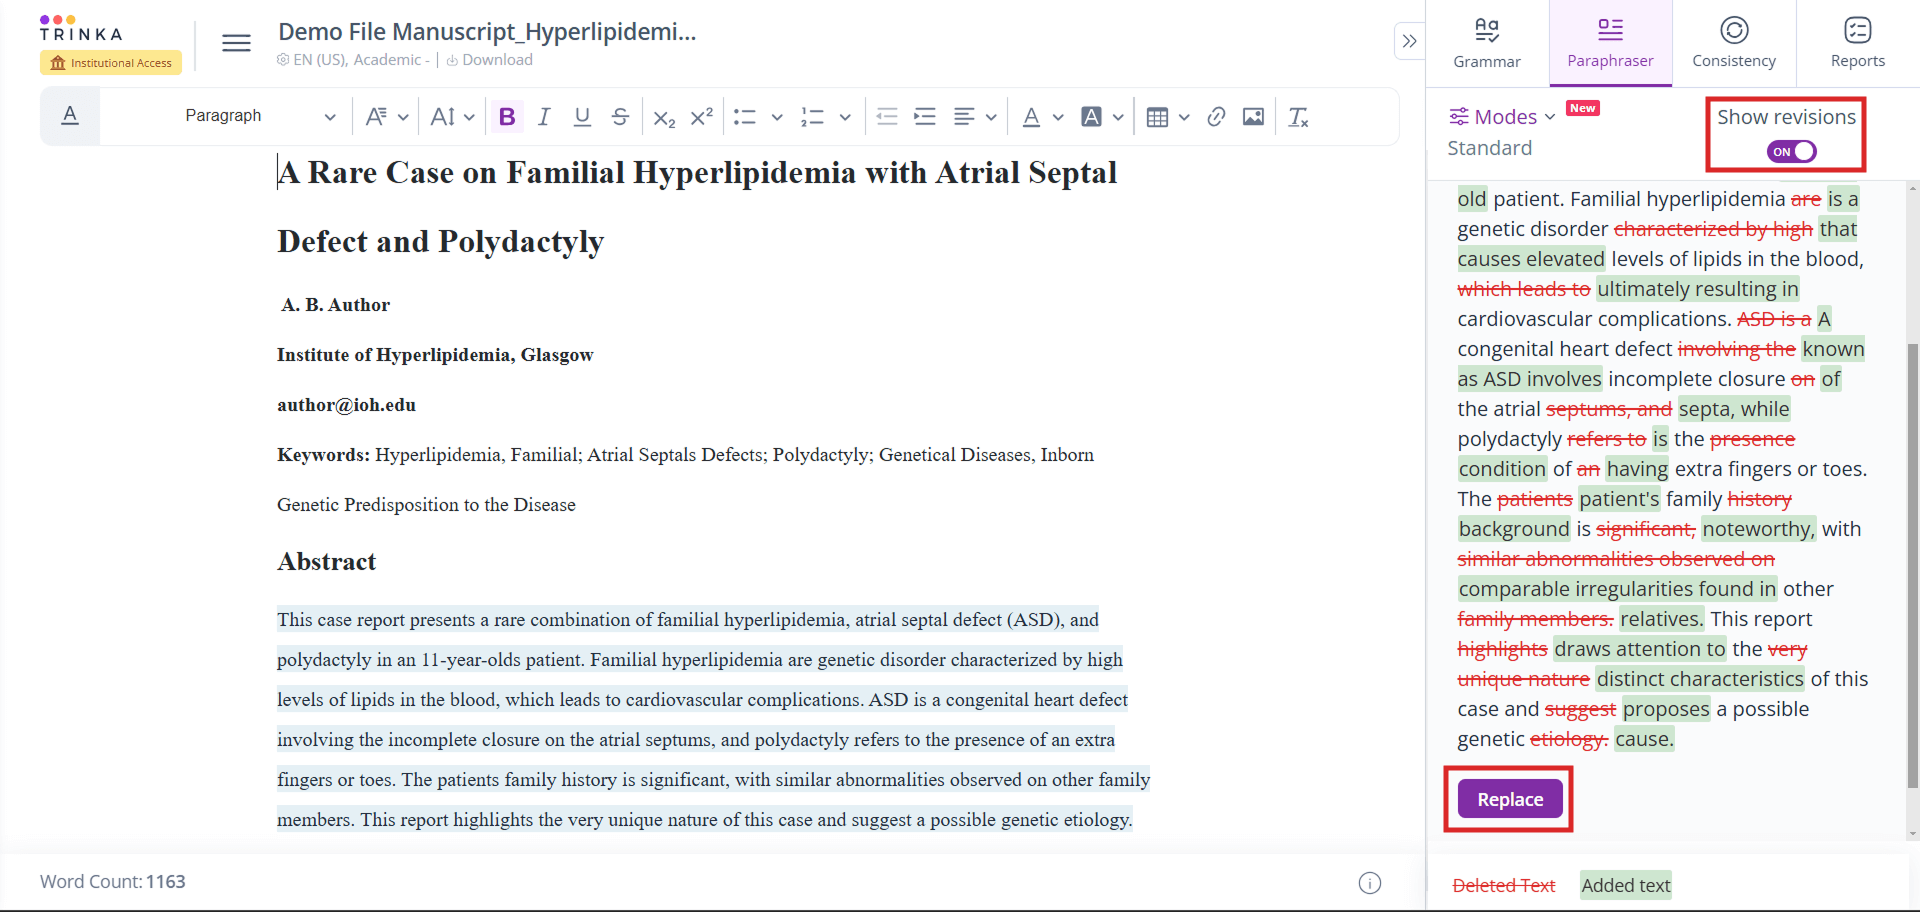Viewport: 1920px width, 912px height.
Task: Click the author@ioh.edu line
Action: [x=346, y=405]
